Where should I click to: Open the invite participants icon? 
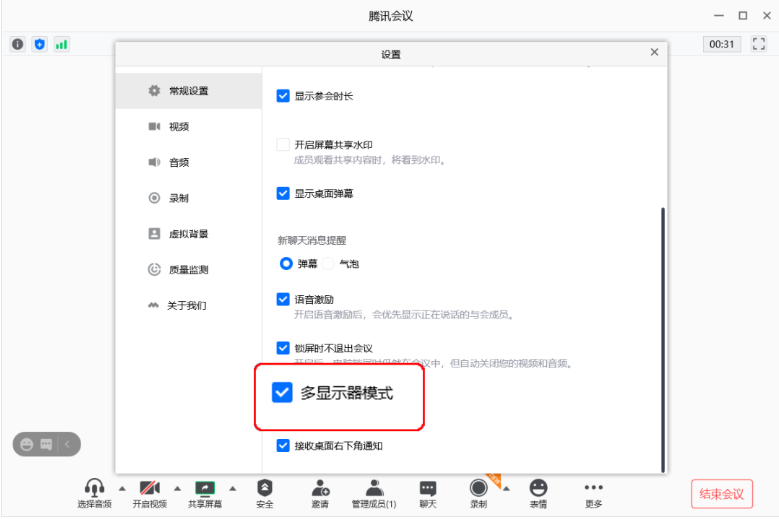point(321,488)
